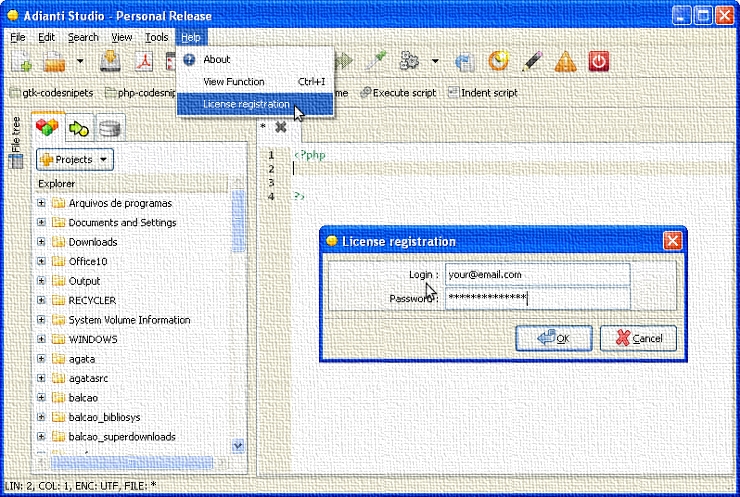Select the balcao_superdownloads folder
740x497 pixels.
(122, 437)
